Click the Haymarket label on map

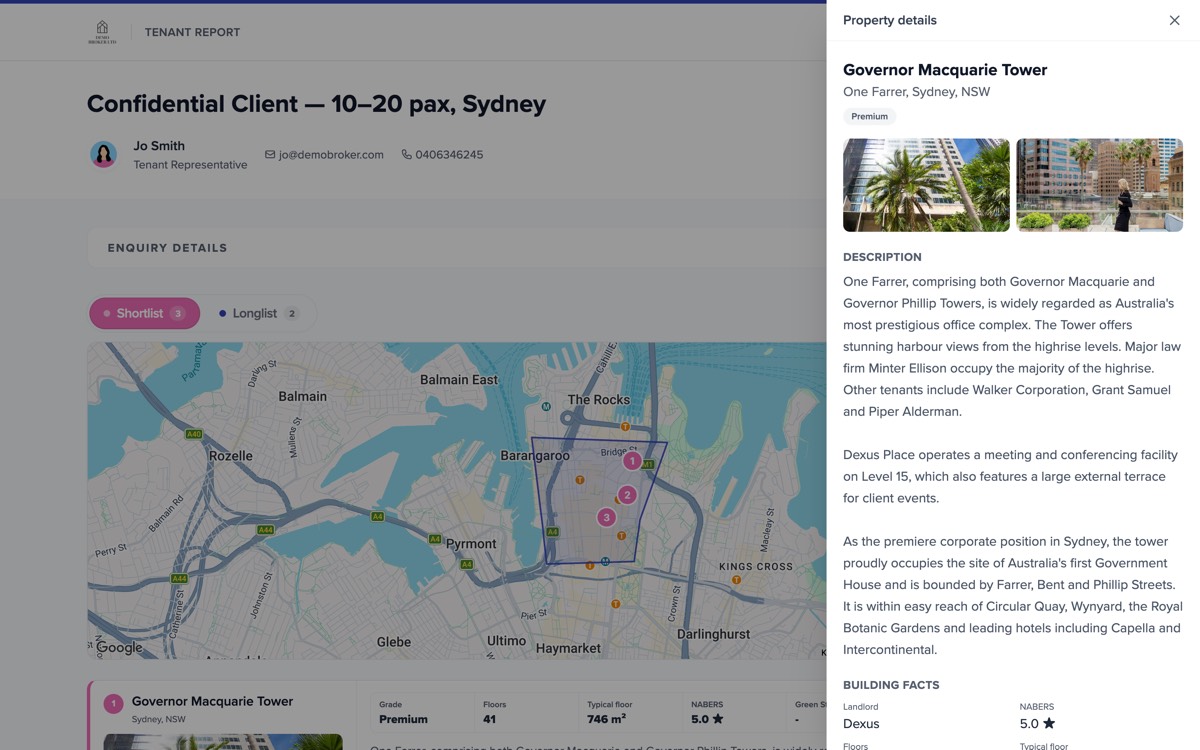pyautogui.click(x=568, y=648)
